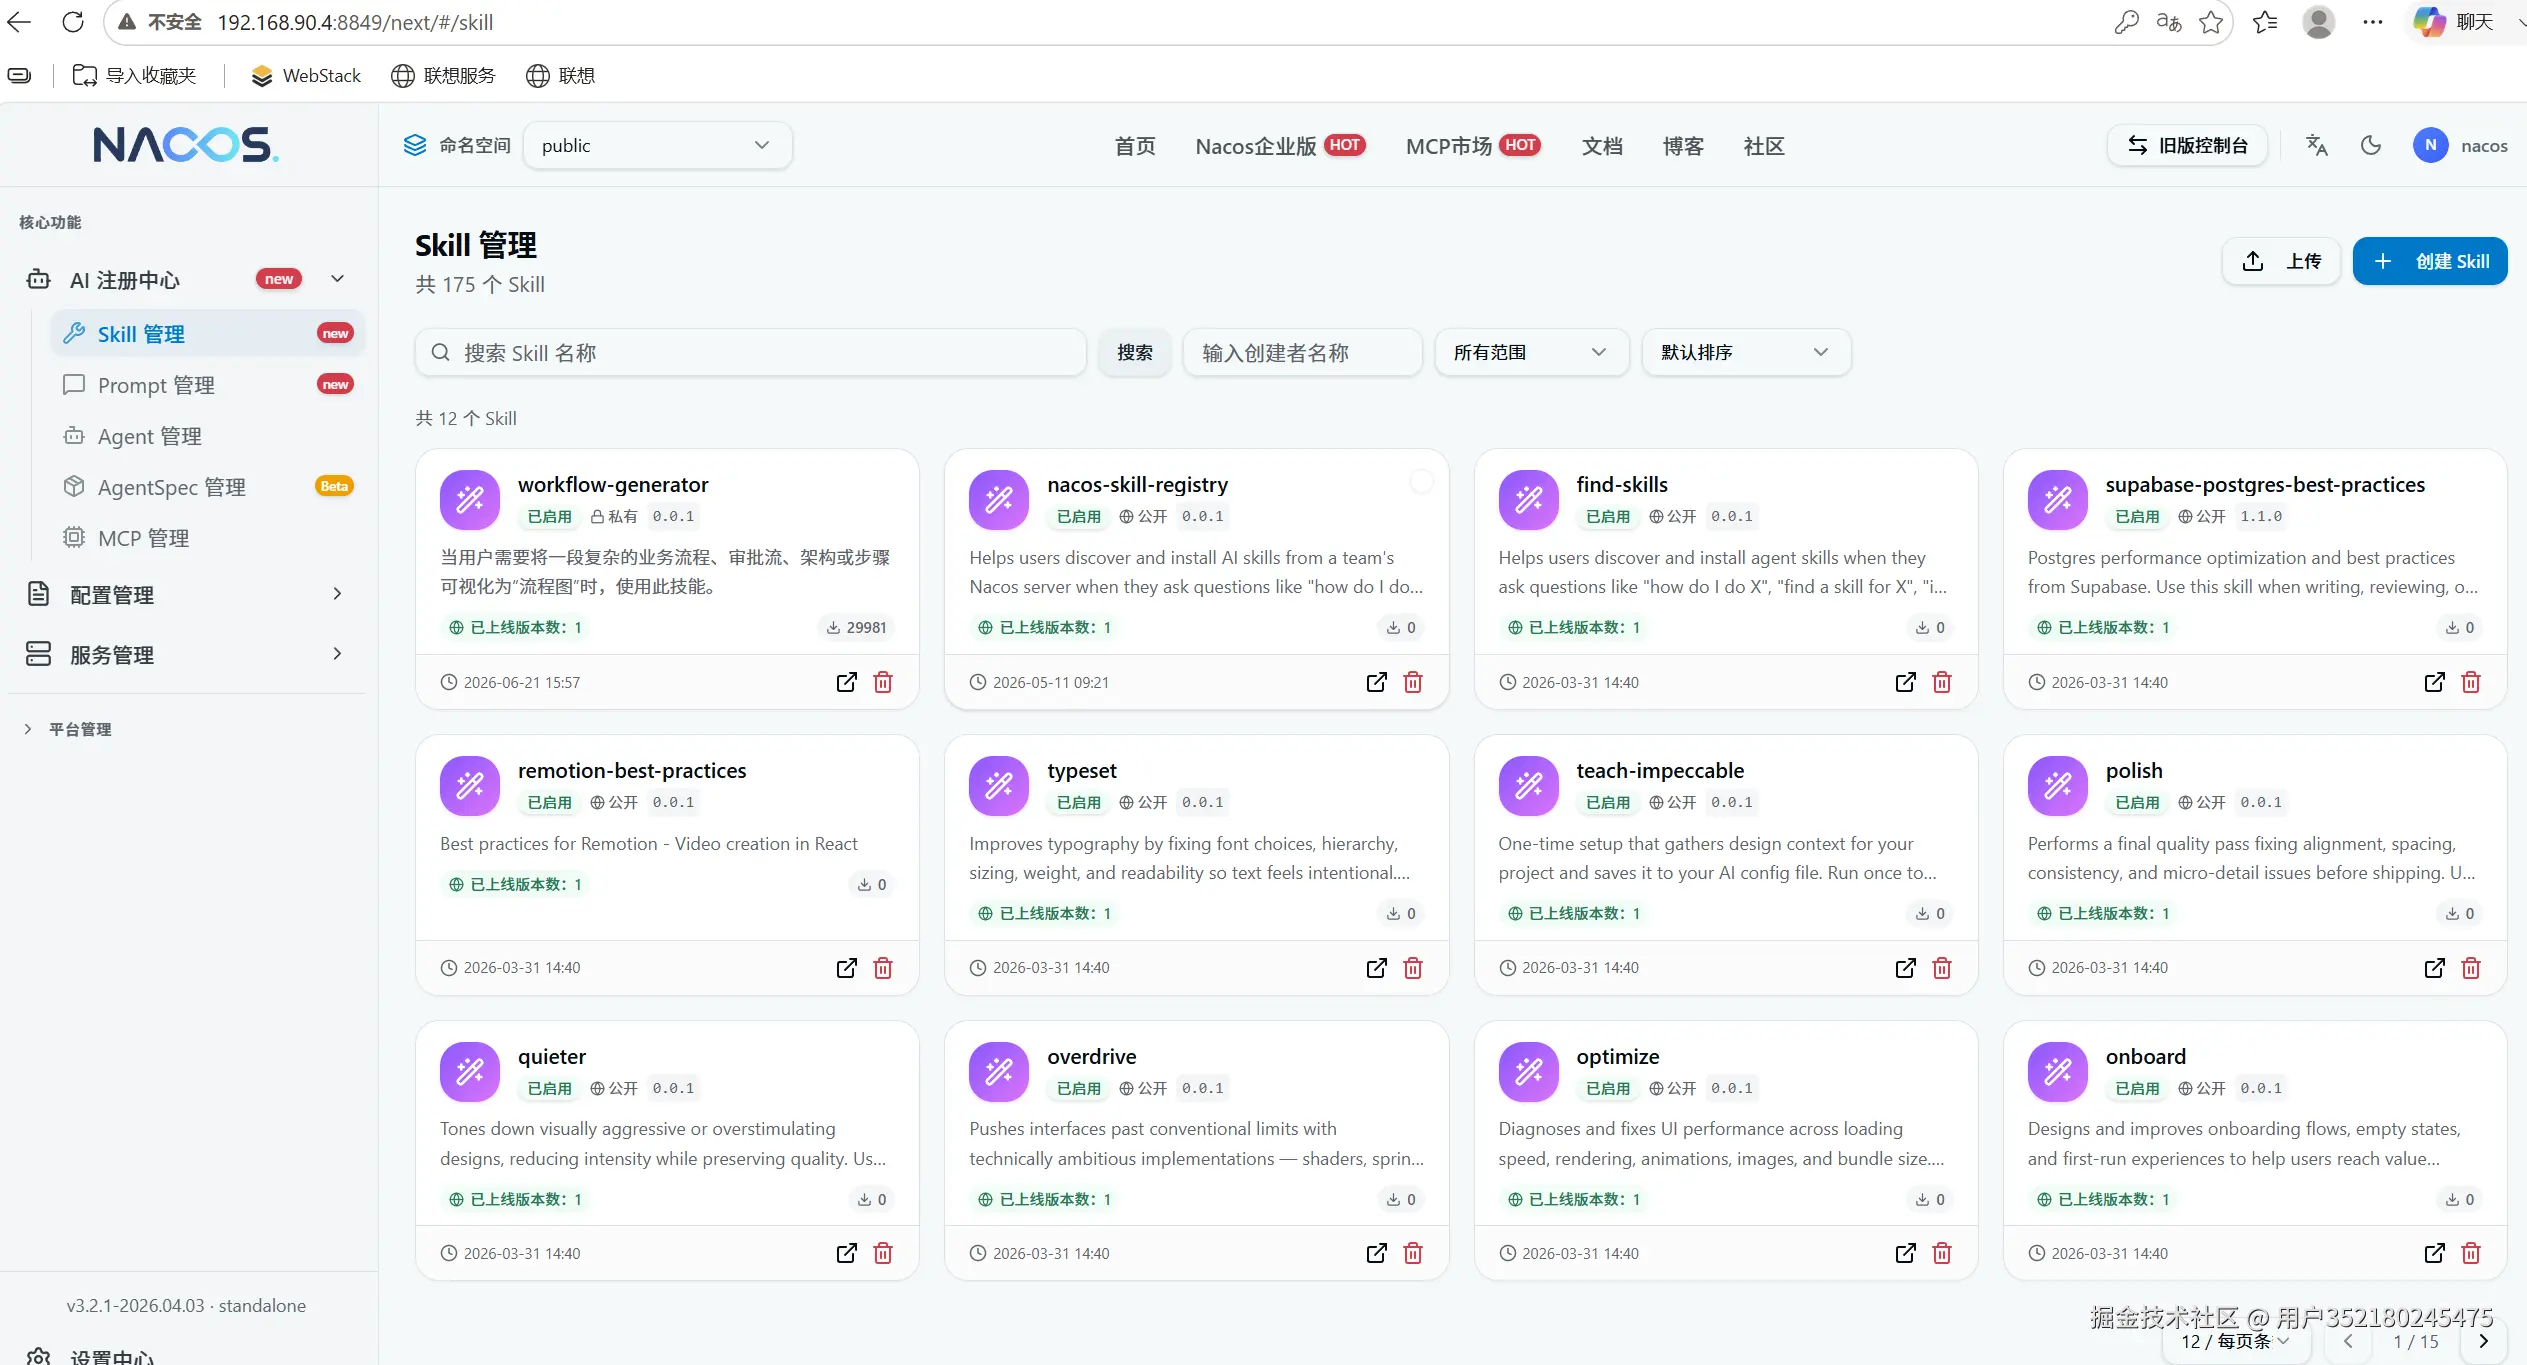Screen dimensions: 2527x1365
Task: Open find-skills external link icon
Action: [1905, 682]
